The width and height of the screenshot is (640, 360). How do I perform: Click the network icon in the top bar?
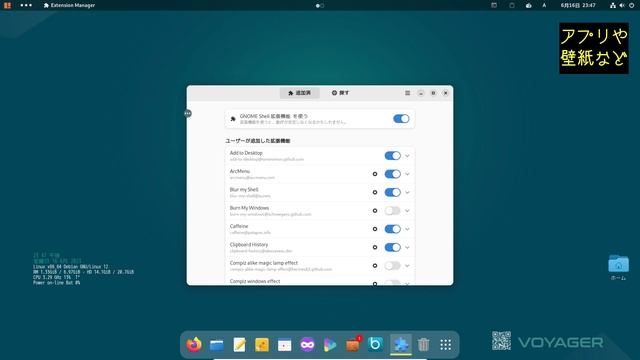click(x=613, y=5)
